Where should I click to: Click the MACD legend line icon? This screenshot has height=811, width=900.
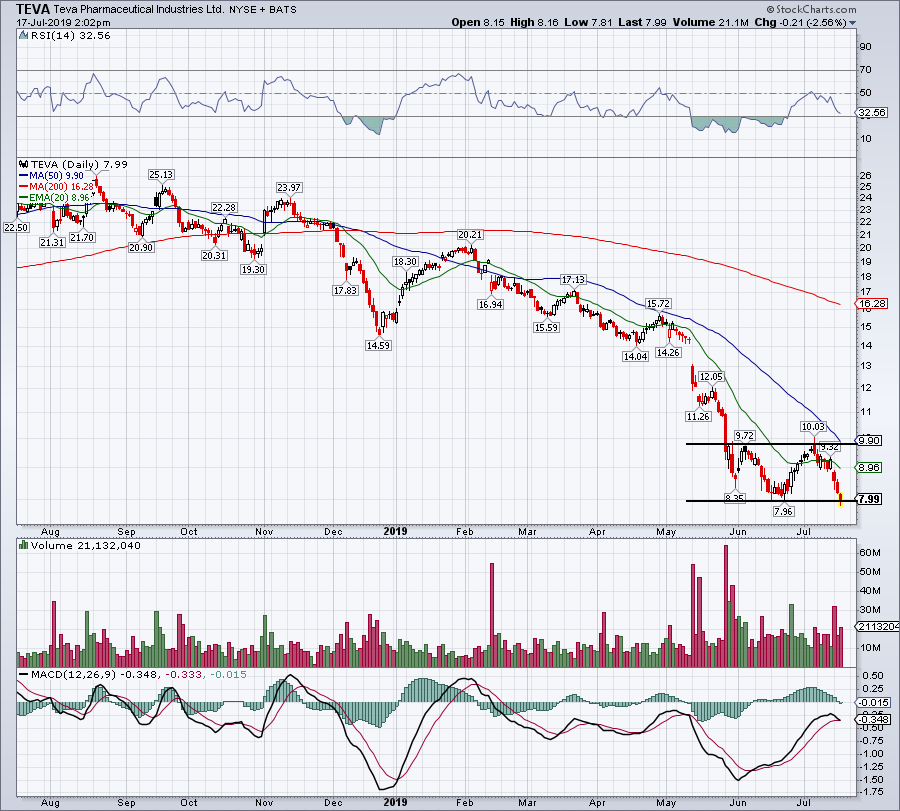point(23,674)
